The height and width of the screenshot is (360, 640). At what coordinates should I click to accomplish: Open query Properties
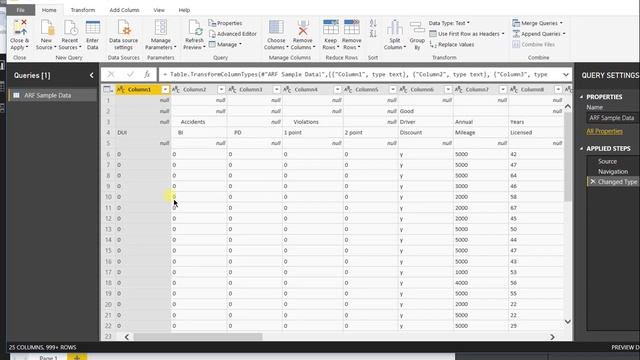coord(225,23)
